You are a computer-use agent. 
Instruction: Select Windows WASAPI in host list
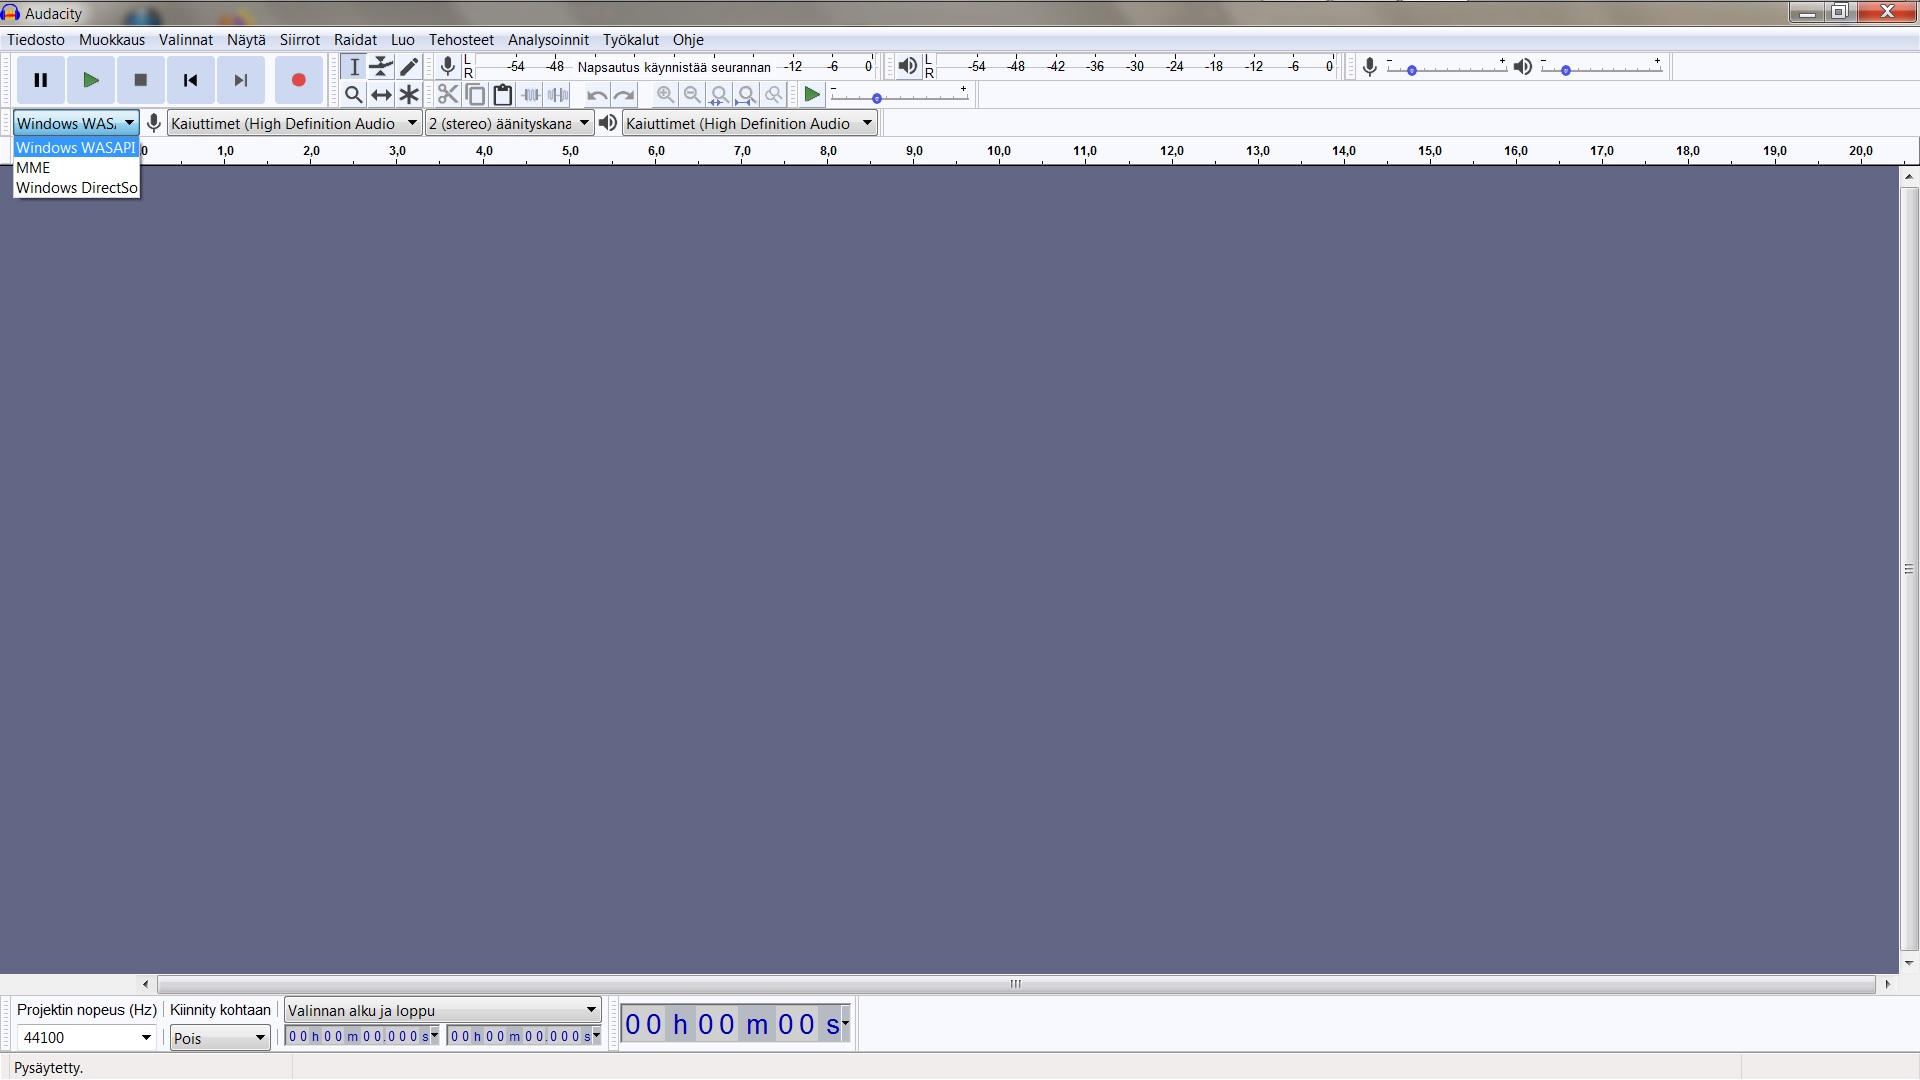(76, 148)
